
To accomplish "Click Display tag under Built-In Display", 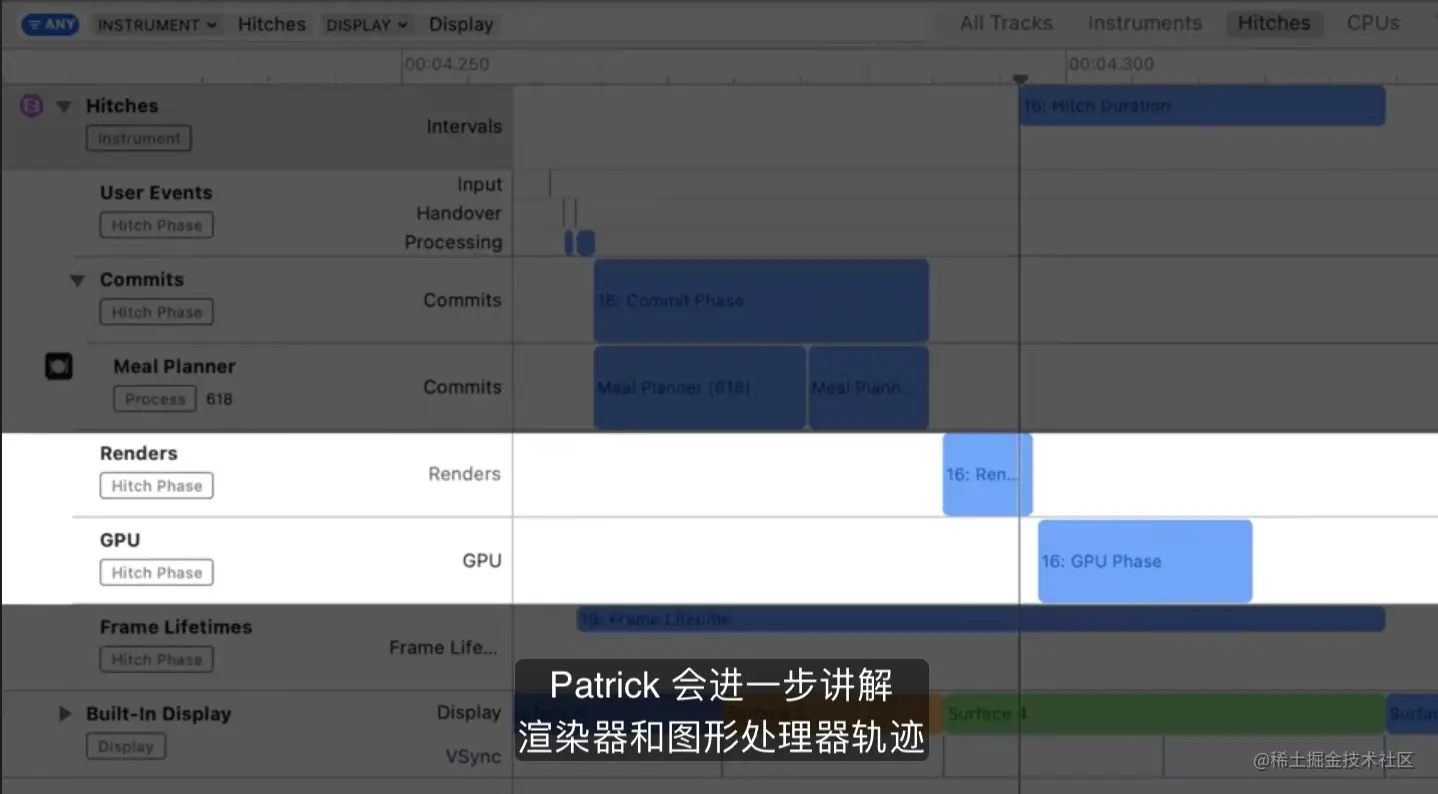I will pos(126,747).
